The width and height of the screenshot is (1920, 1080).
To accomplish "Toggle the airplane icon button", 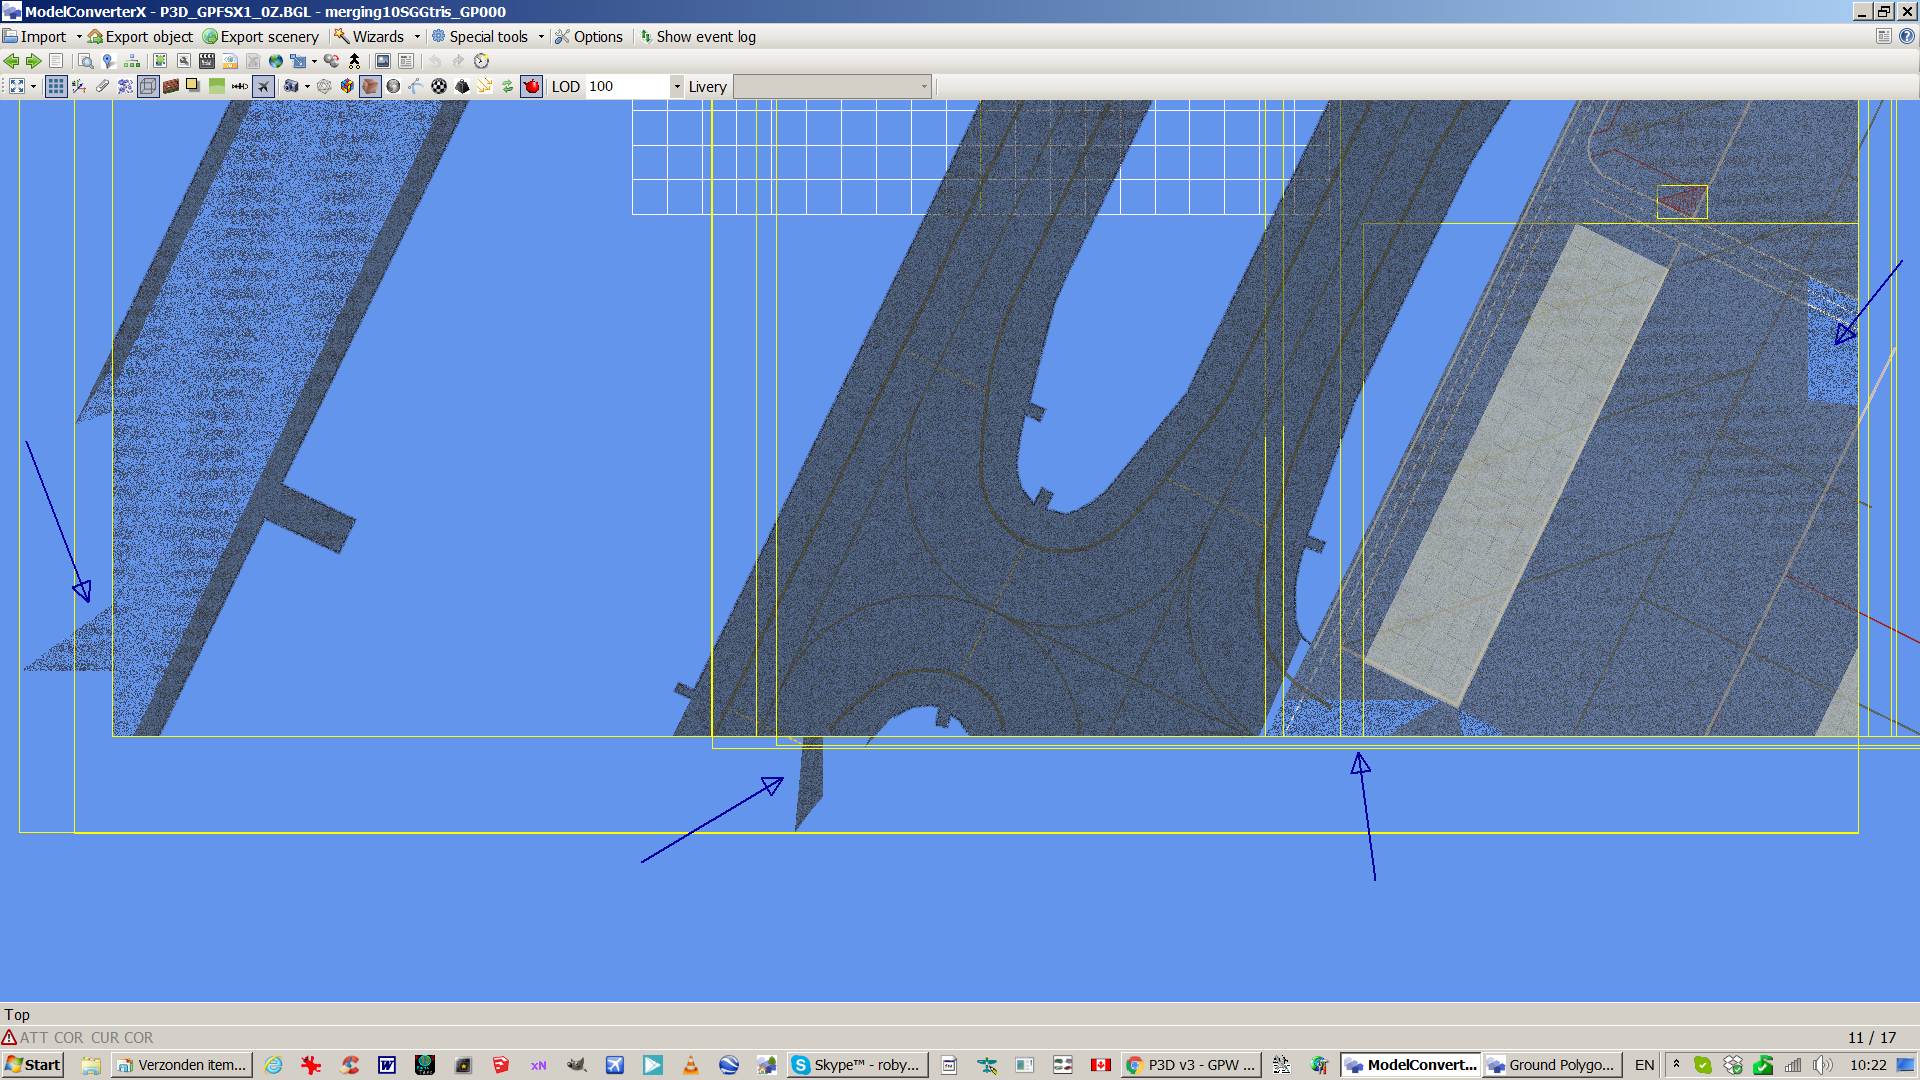I will coord(263,86).
